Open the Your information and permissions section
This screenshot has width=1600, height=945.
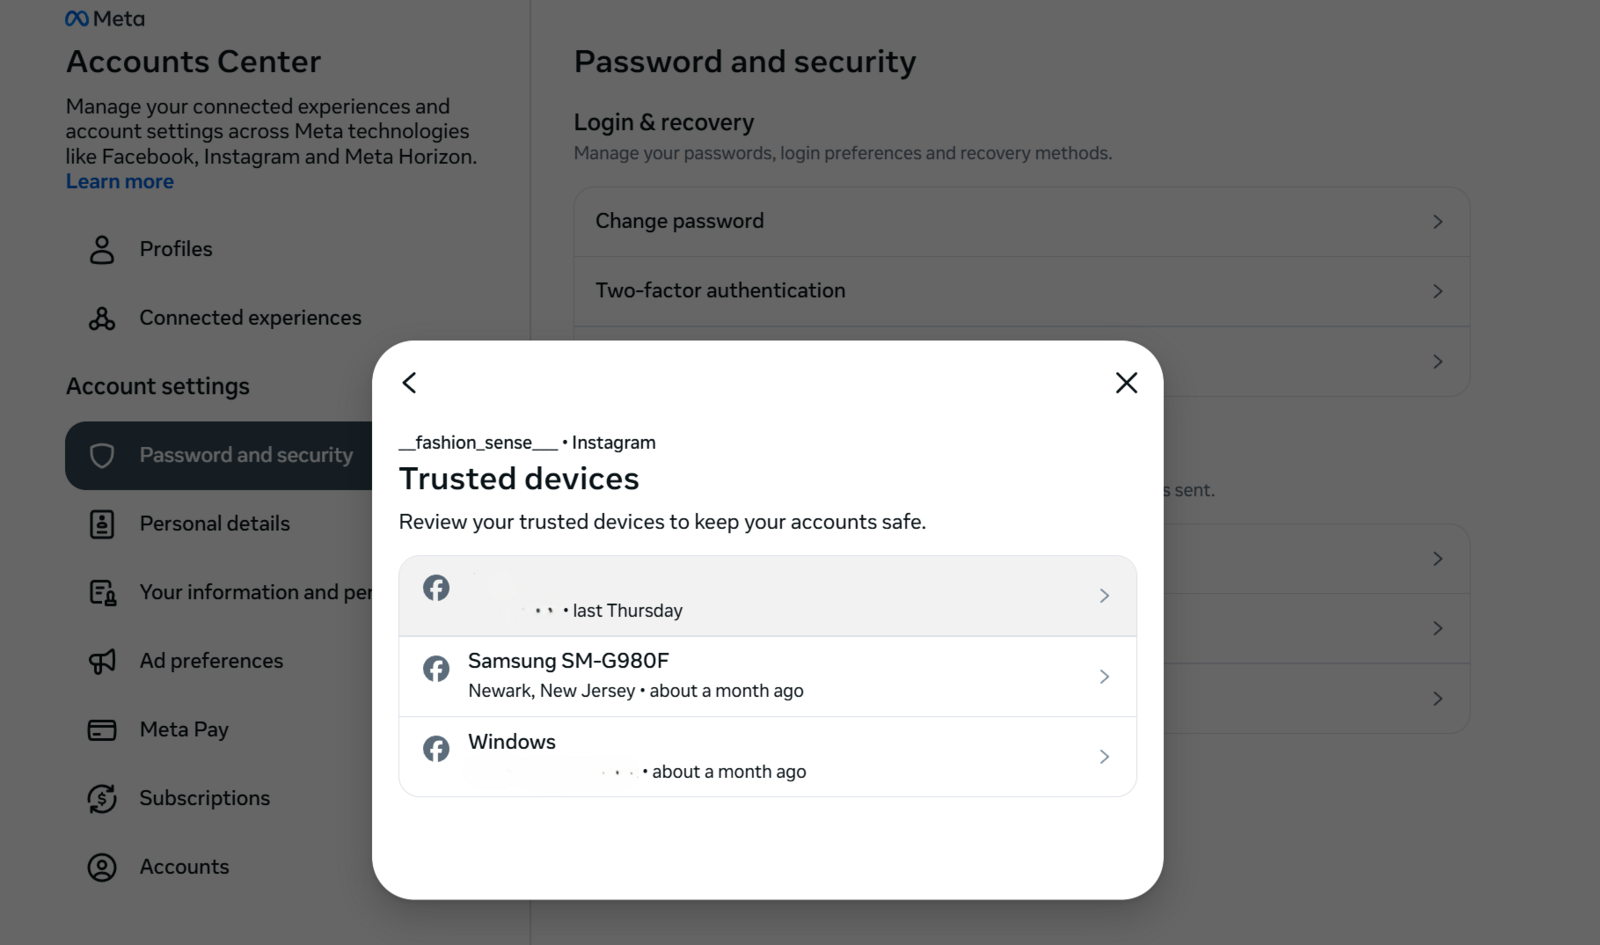(x=257, y=592)
